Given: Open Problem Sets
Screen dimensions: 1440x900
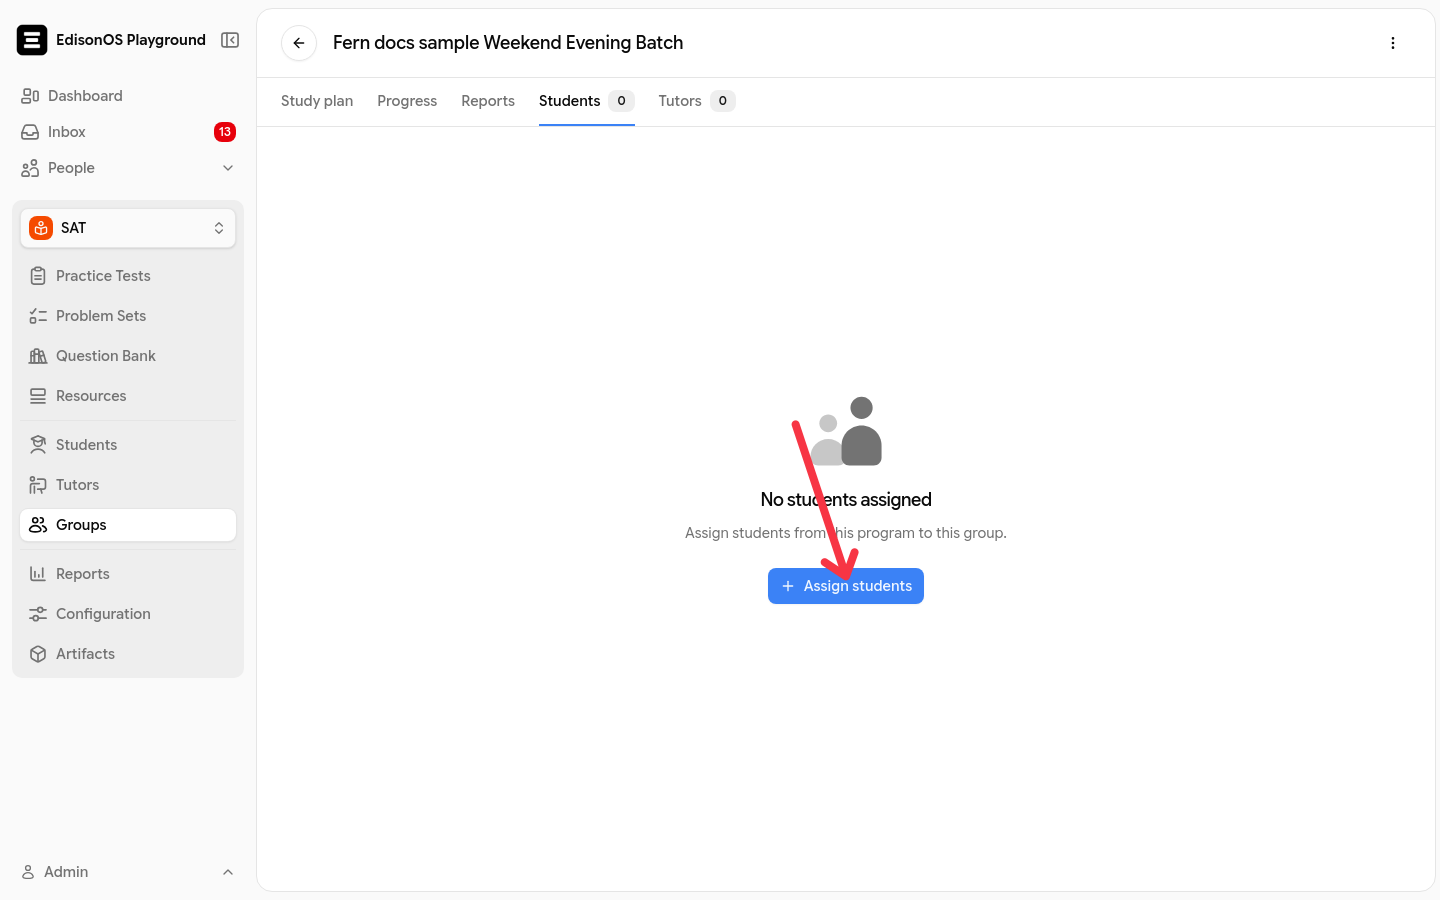Looking at the screenshot, I should [x=128, y=316].
